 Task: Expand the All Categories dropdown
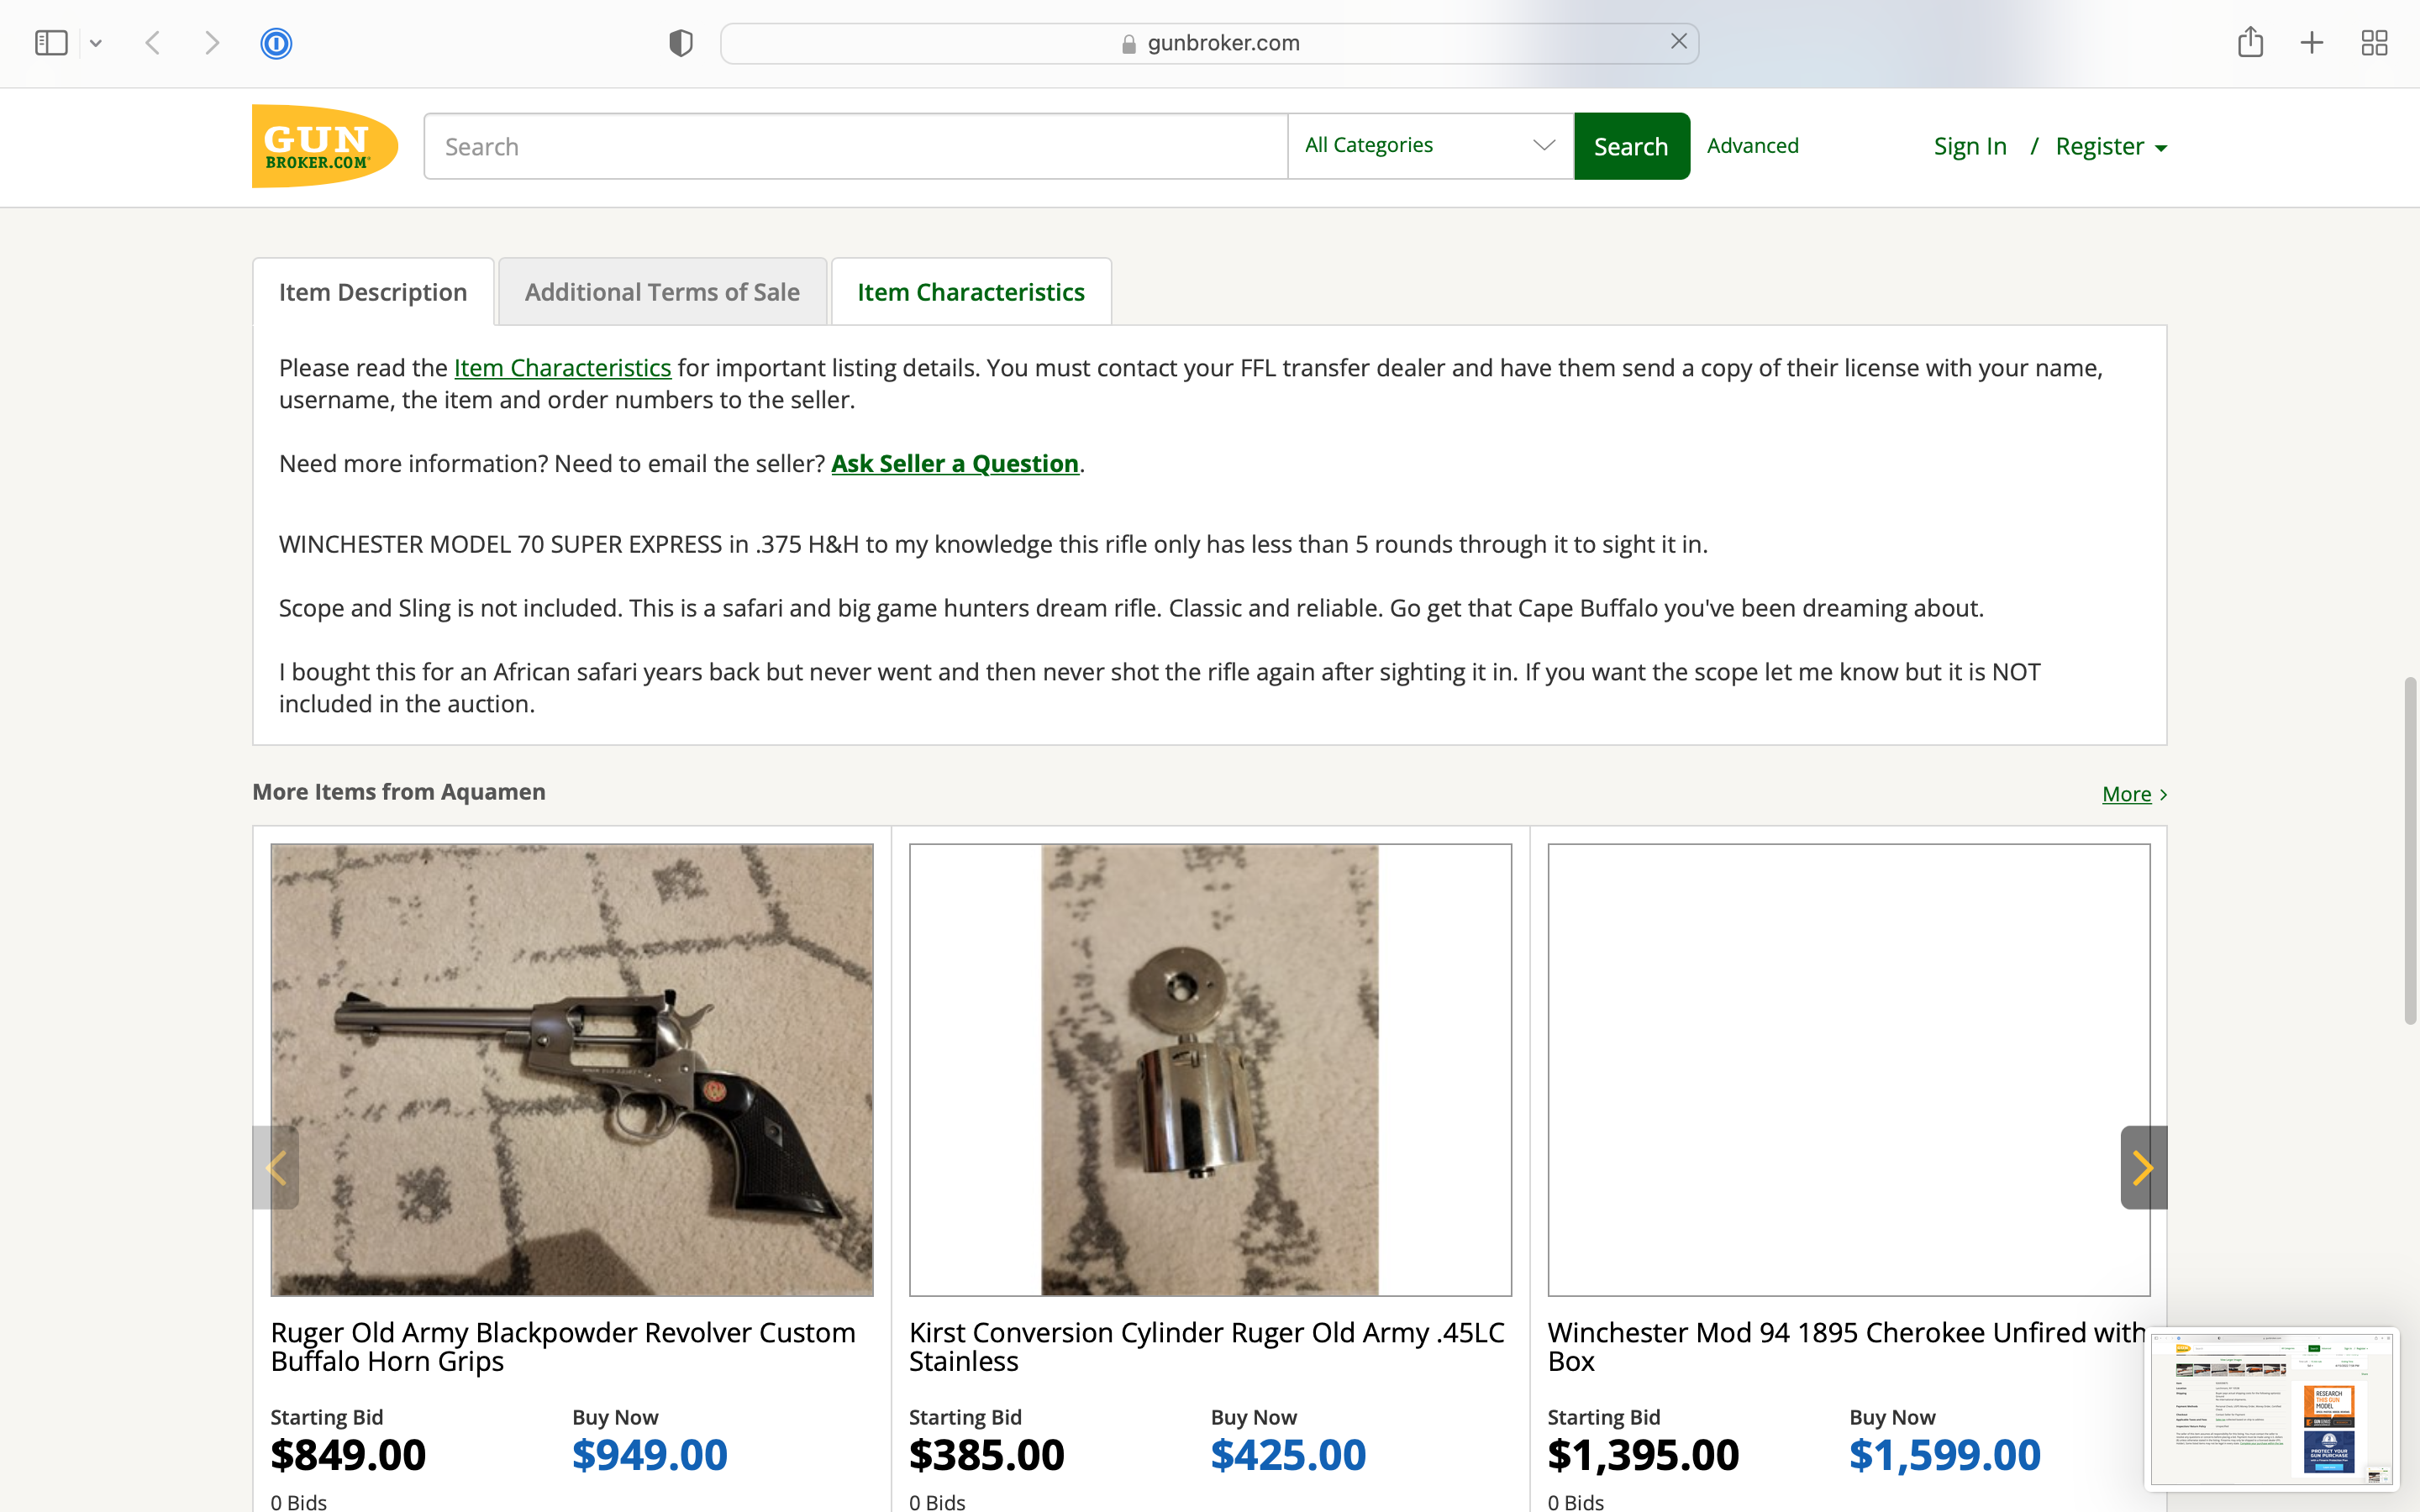tap(1430, 146)
